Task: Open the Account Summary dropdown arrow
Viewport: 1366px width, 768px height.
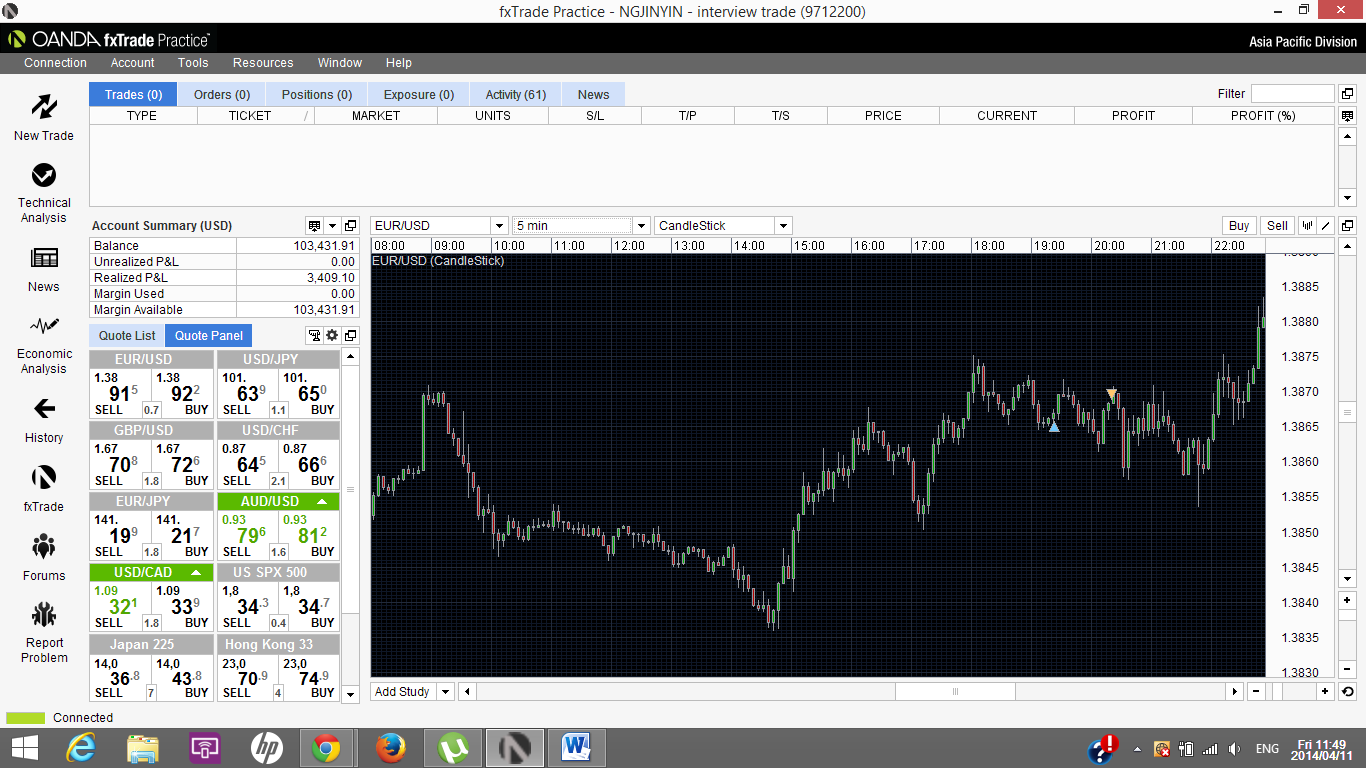Action: [333, 226]
